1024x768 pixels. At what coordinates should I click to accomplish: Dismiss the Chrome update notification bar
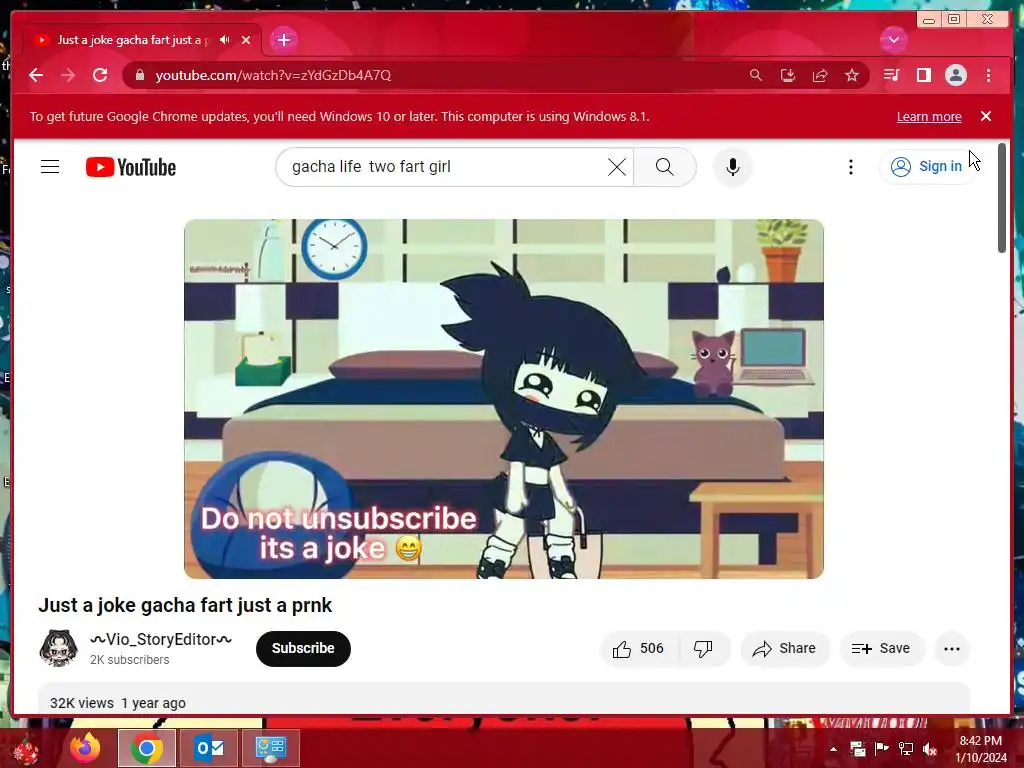coord(985,116)
